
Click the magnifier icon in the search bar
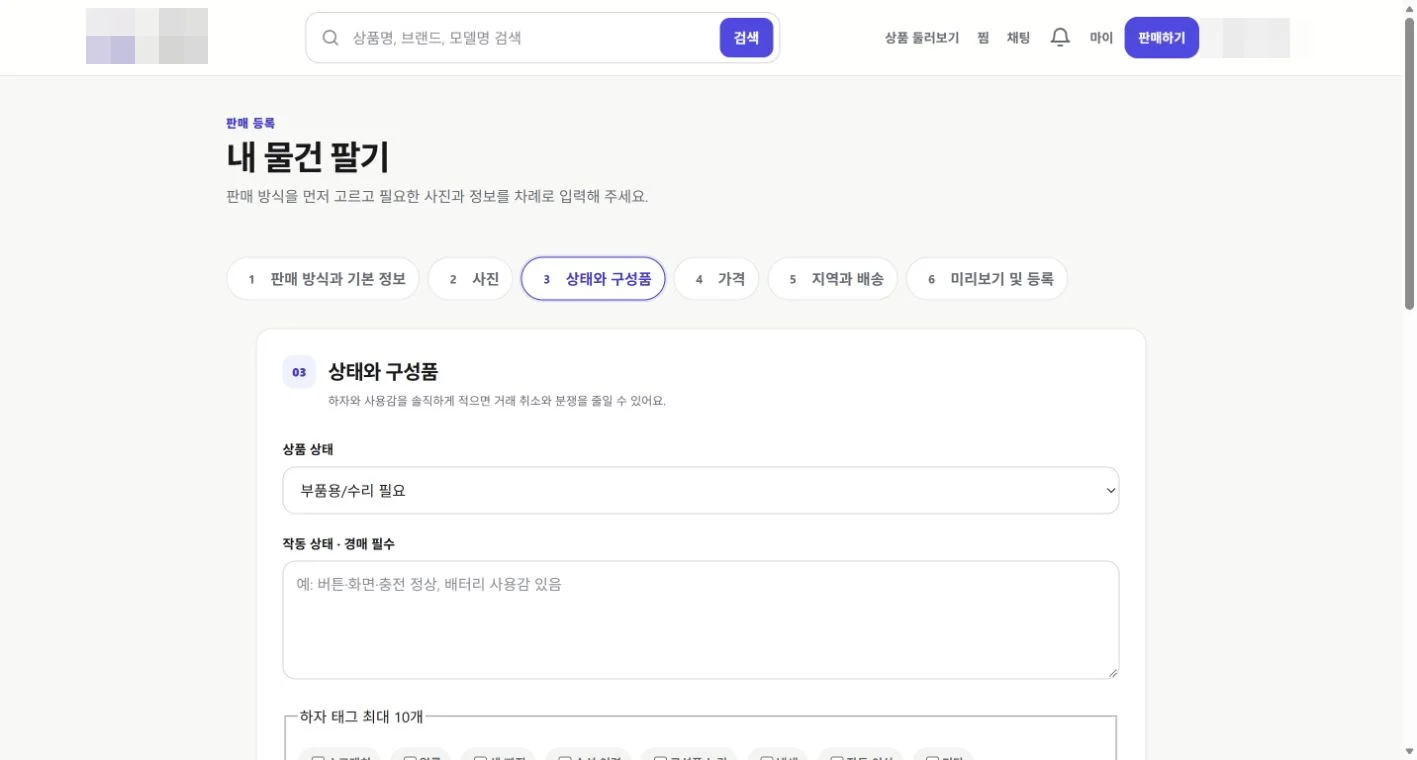(330, 38)
